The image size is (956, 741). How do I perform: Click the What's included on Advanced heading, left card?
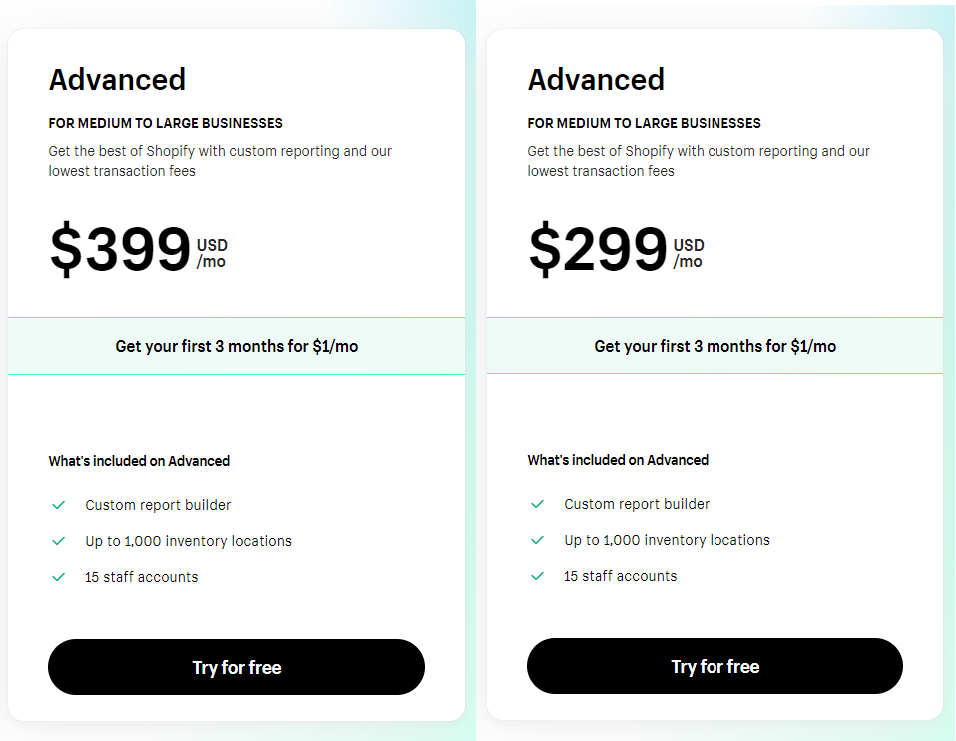click(x=139, y=461)
